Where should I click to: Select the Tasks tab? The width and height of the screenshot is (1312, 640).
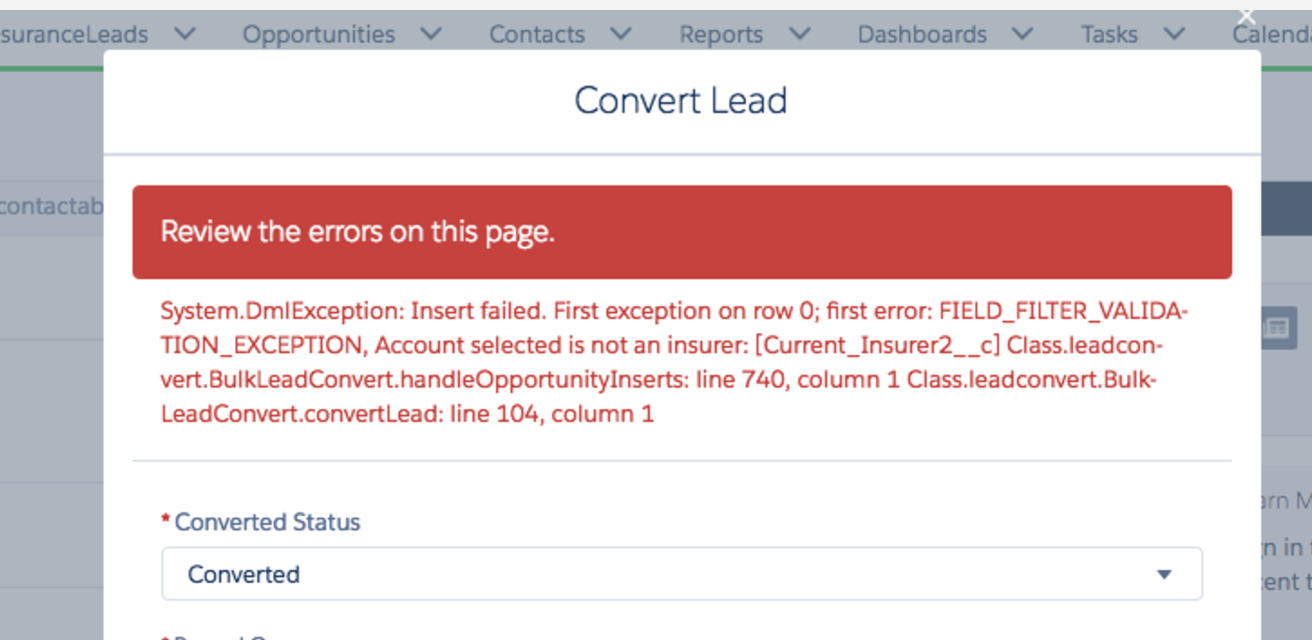[x=1109, y=34]
